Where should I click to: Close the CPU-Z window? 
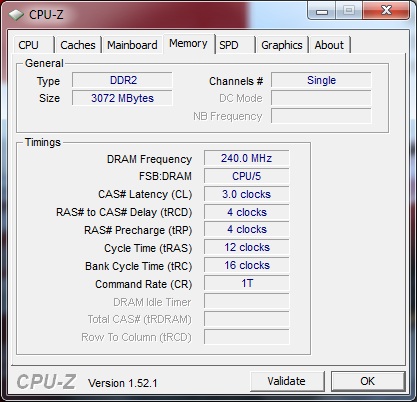pyautogui.click(x=386, y=11)
